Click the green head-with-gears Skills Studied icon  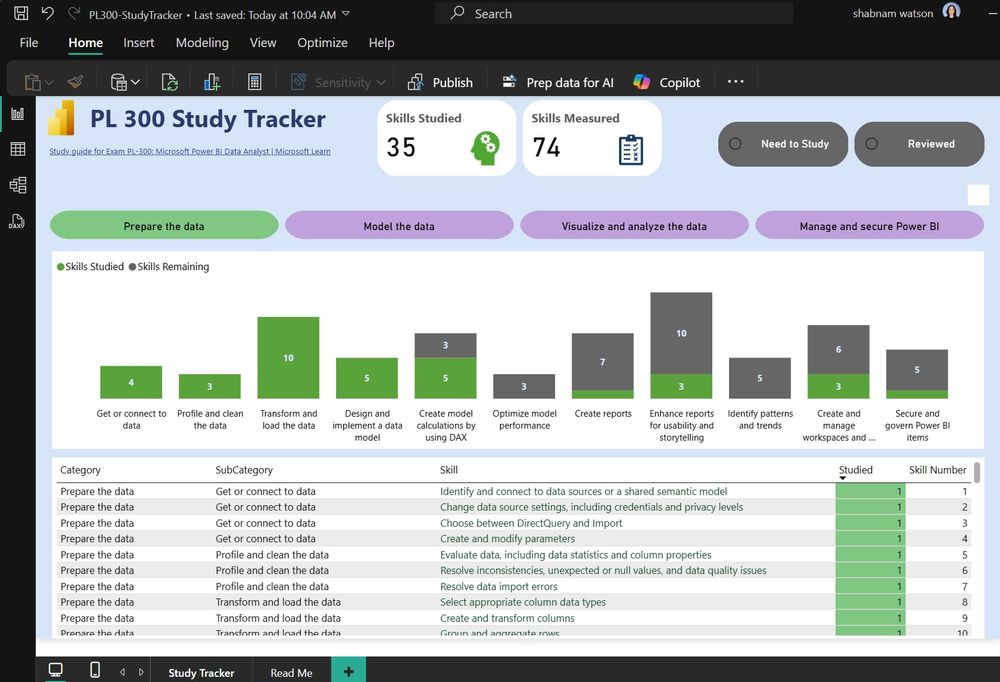click(x=485, y=149)
